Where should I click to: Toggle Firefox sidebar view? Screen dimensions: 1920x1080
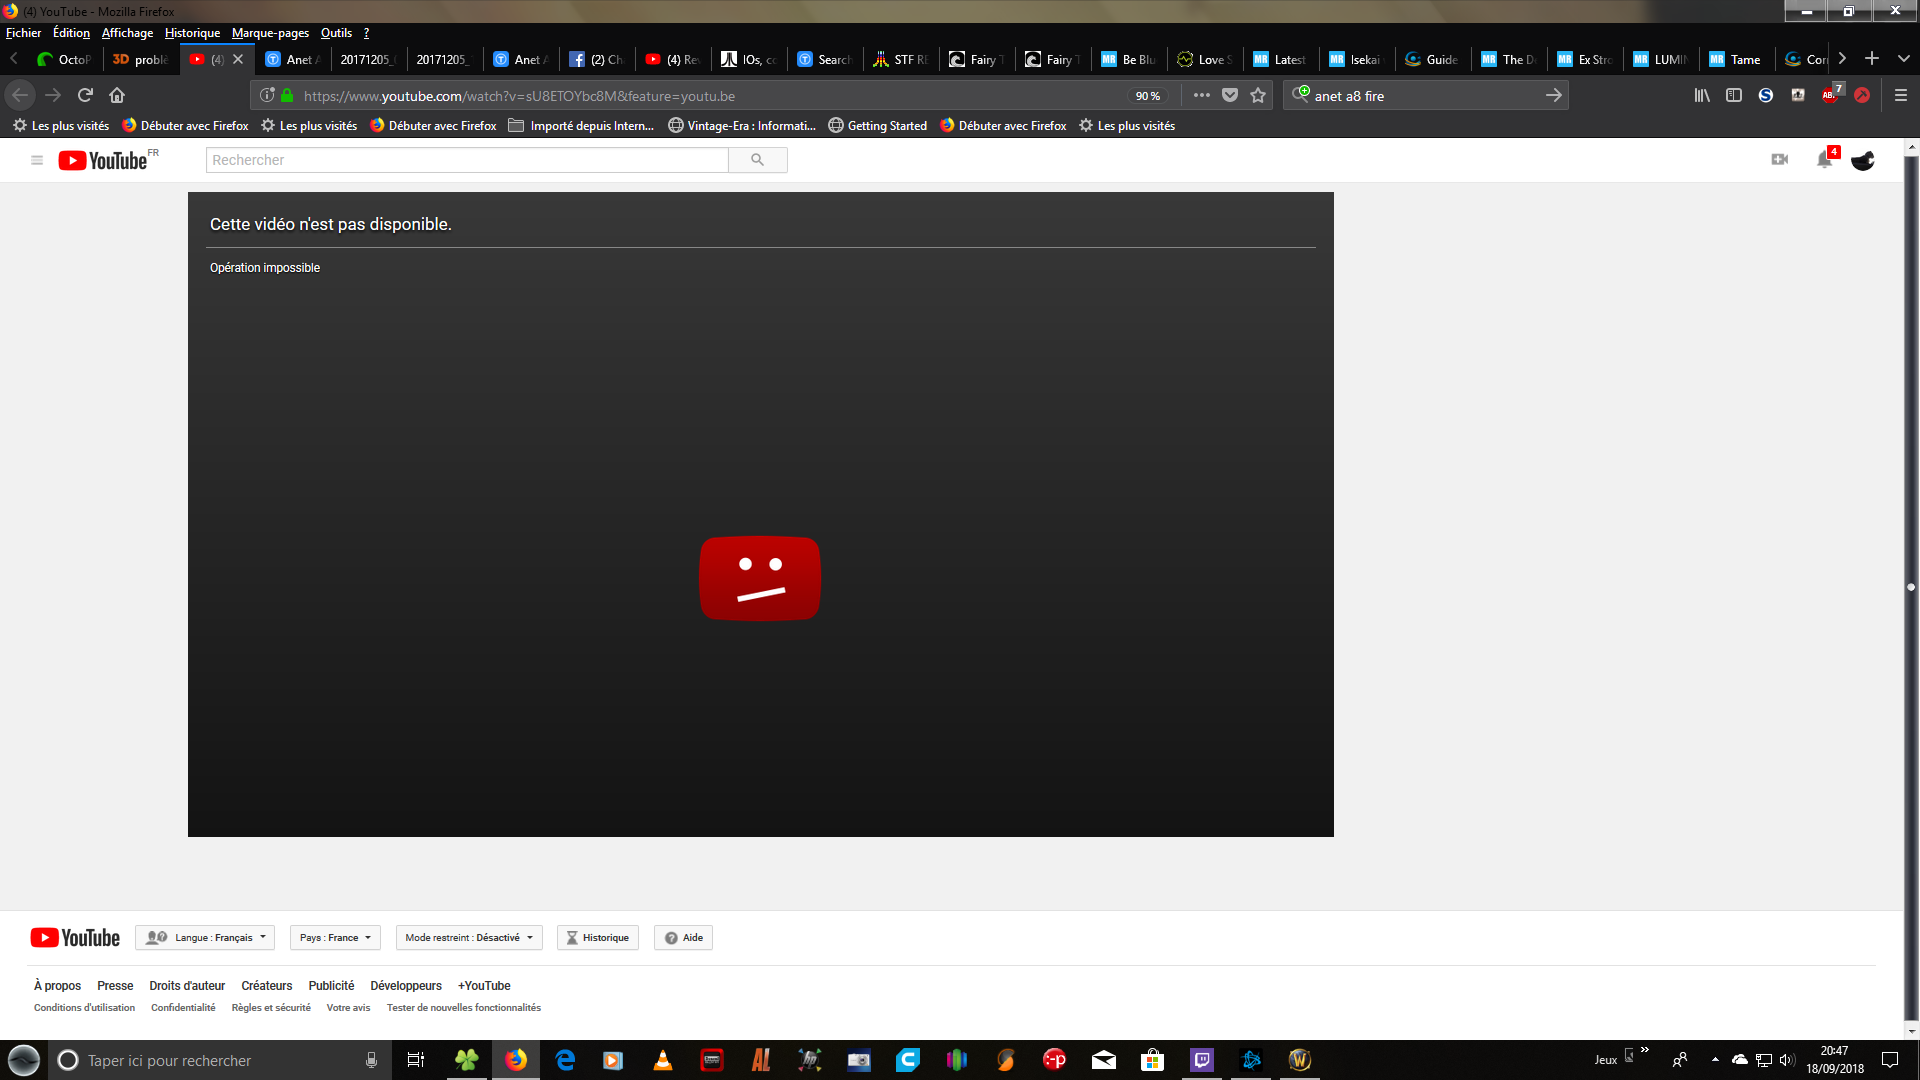click(1734, 95)
